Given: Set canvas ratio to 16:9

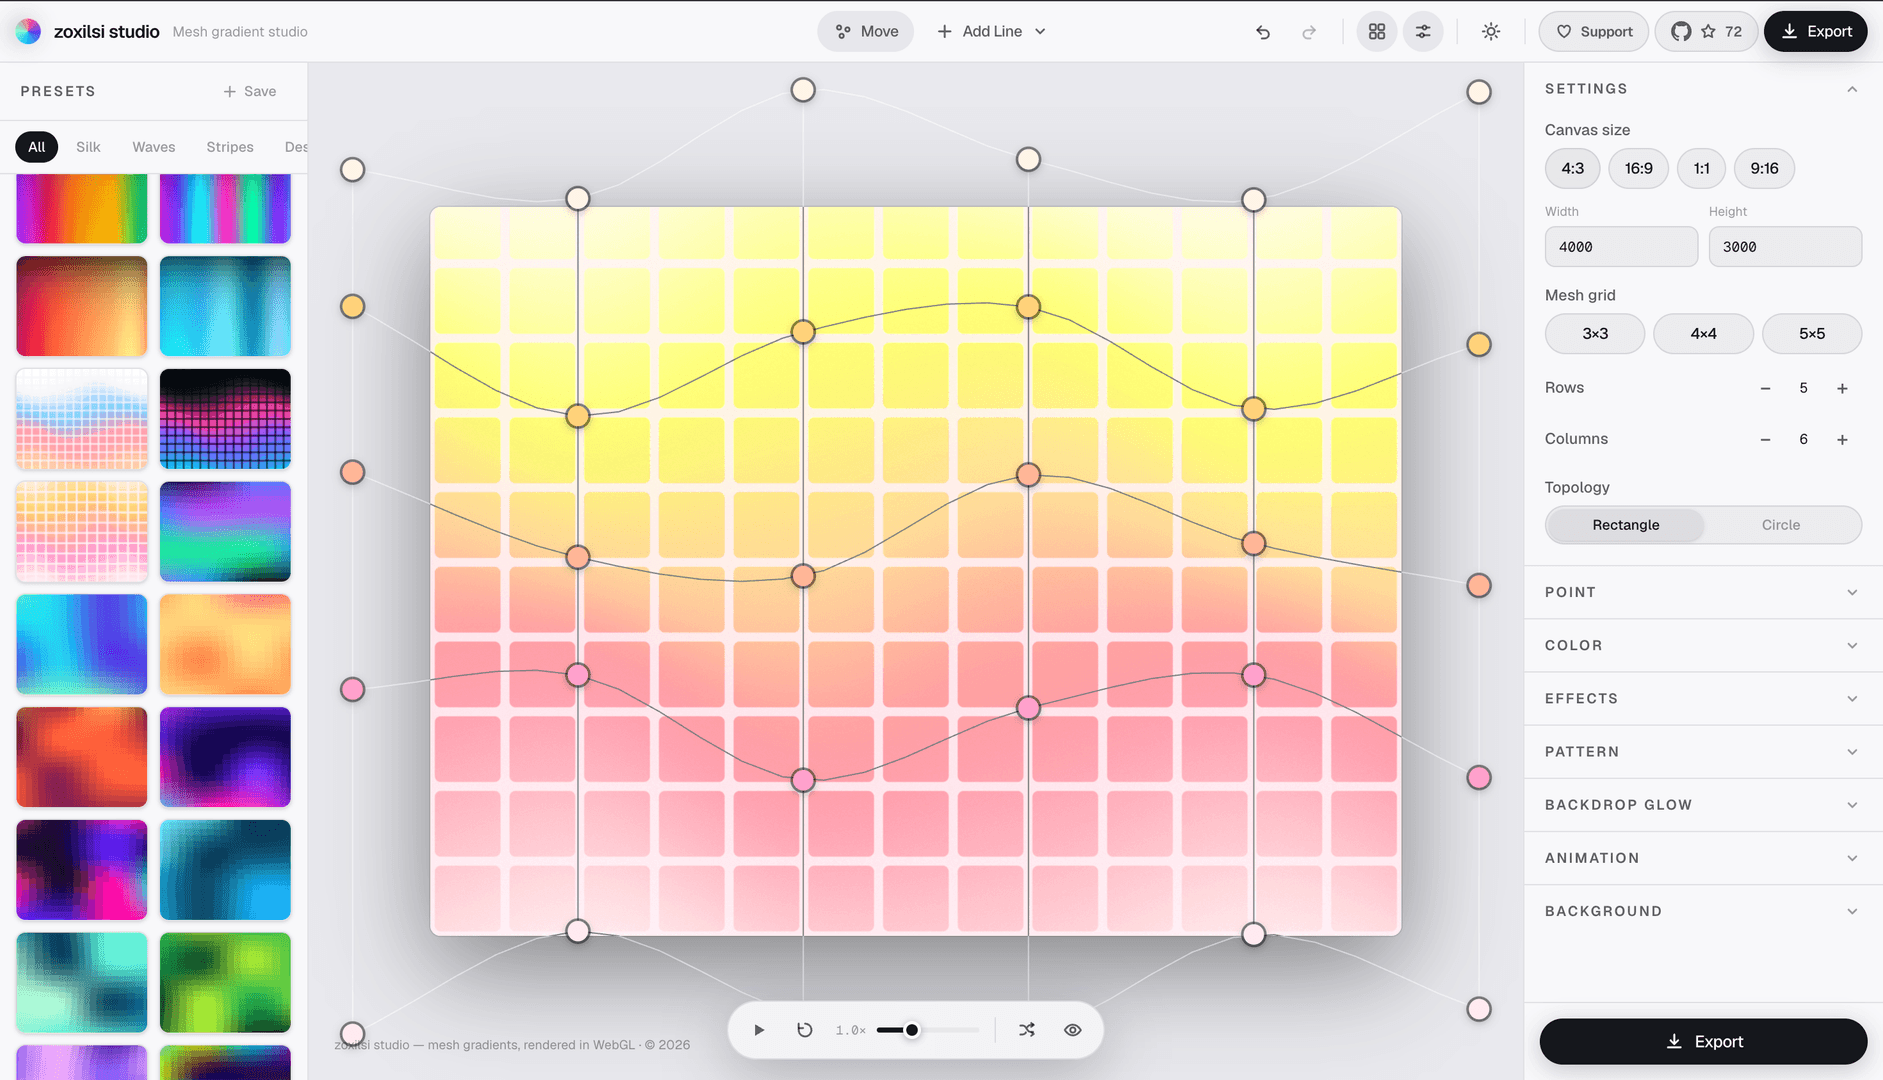Looking at the screenshot, I should pos(1638,168).
